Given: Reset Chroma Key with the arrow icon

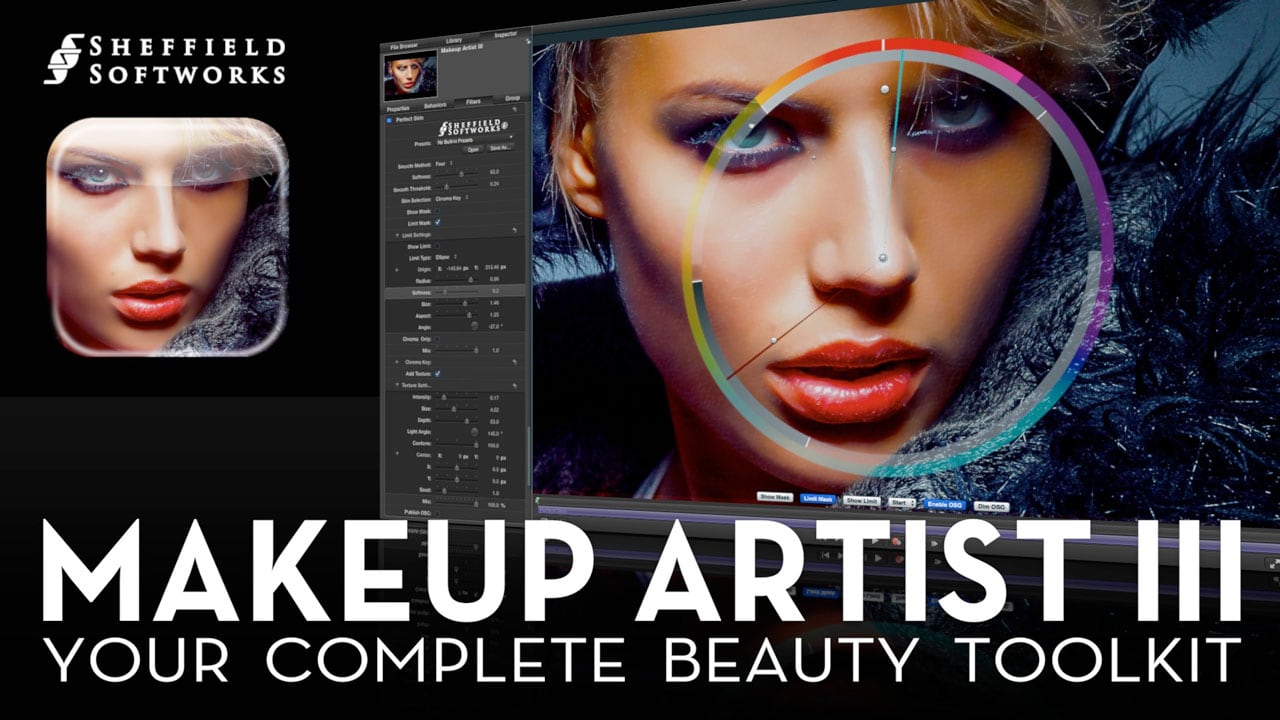Looking at the screenshot, I should 514,362.
